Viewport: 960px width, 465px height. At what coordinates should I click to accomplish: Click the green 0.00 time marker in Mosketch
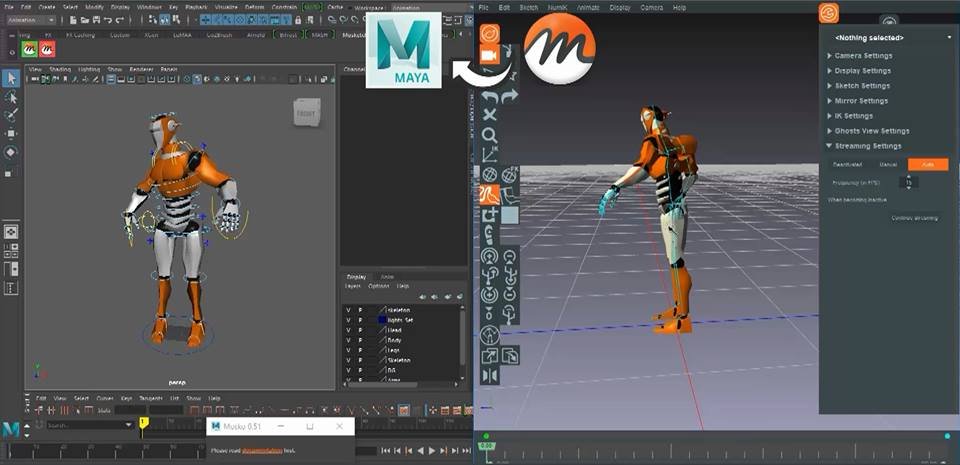[x=487, y=445]
